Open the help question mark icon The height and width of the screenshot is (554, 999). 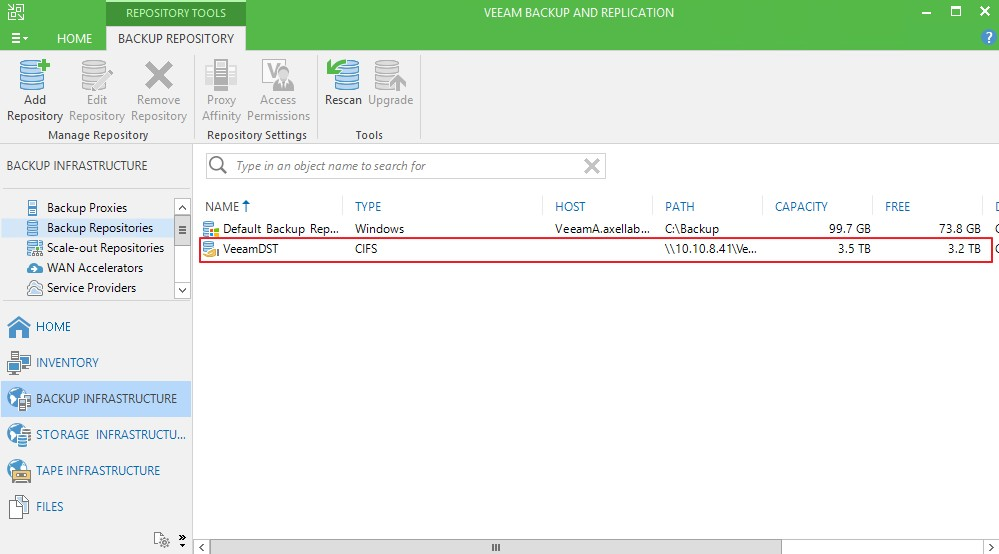pos(989,38)
